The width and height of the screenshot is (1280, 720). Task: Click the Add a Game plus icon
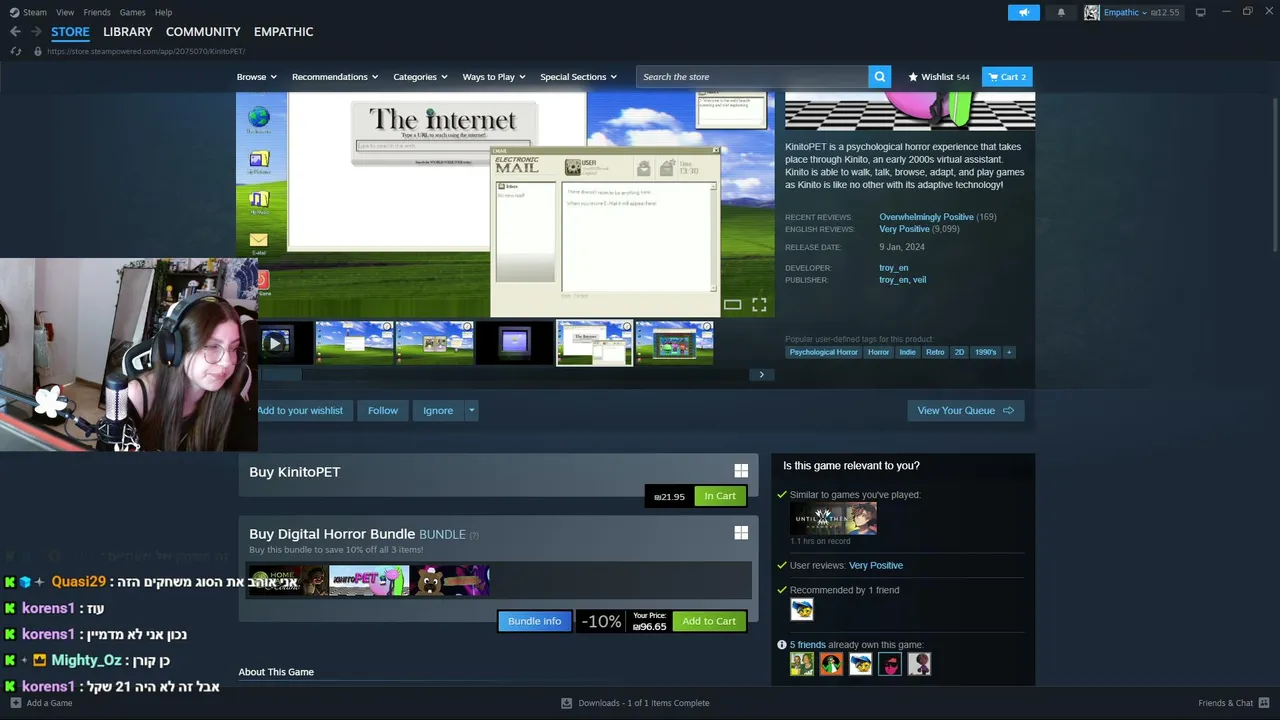click(x=16, y=703)
